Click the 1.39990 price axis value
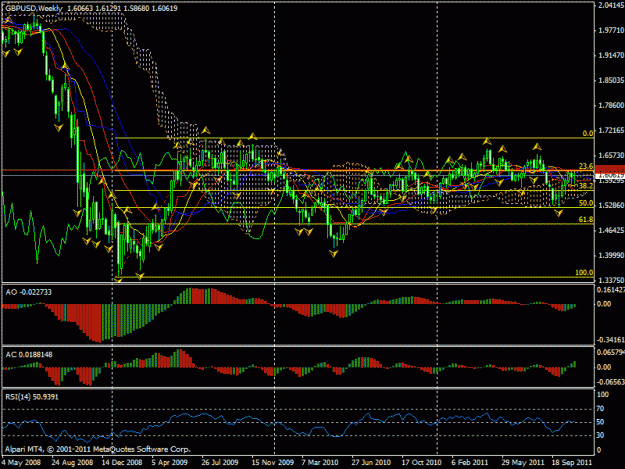 (x=611, y=255)
